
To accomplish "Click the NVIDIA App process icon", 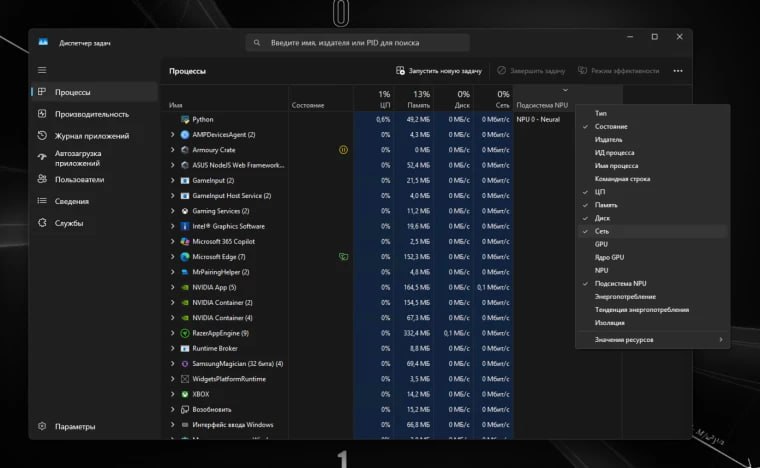I will [185, 287].
